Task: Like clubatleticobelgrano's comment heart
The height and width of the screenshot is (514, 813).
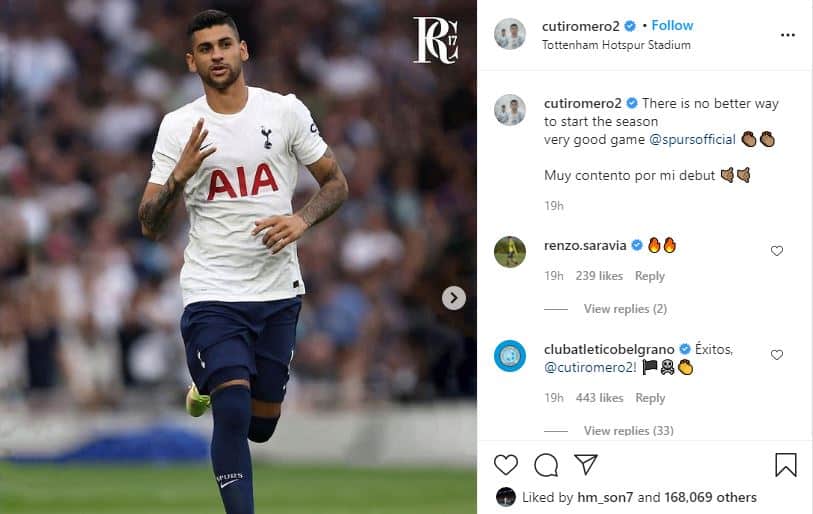Action: pyautogui.click(x=776, y=355)
